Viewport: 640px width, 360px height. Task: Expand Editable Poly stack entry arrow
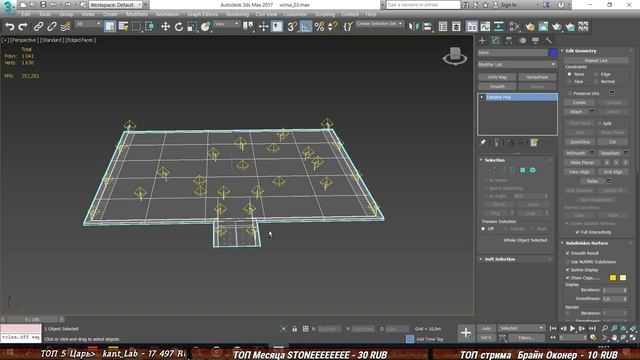[x=482, y=97]
